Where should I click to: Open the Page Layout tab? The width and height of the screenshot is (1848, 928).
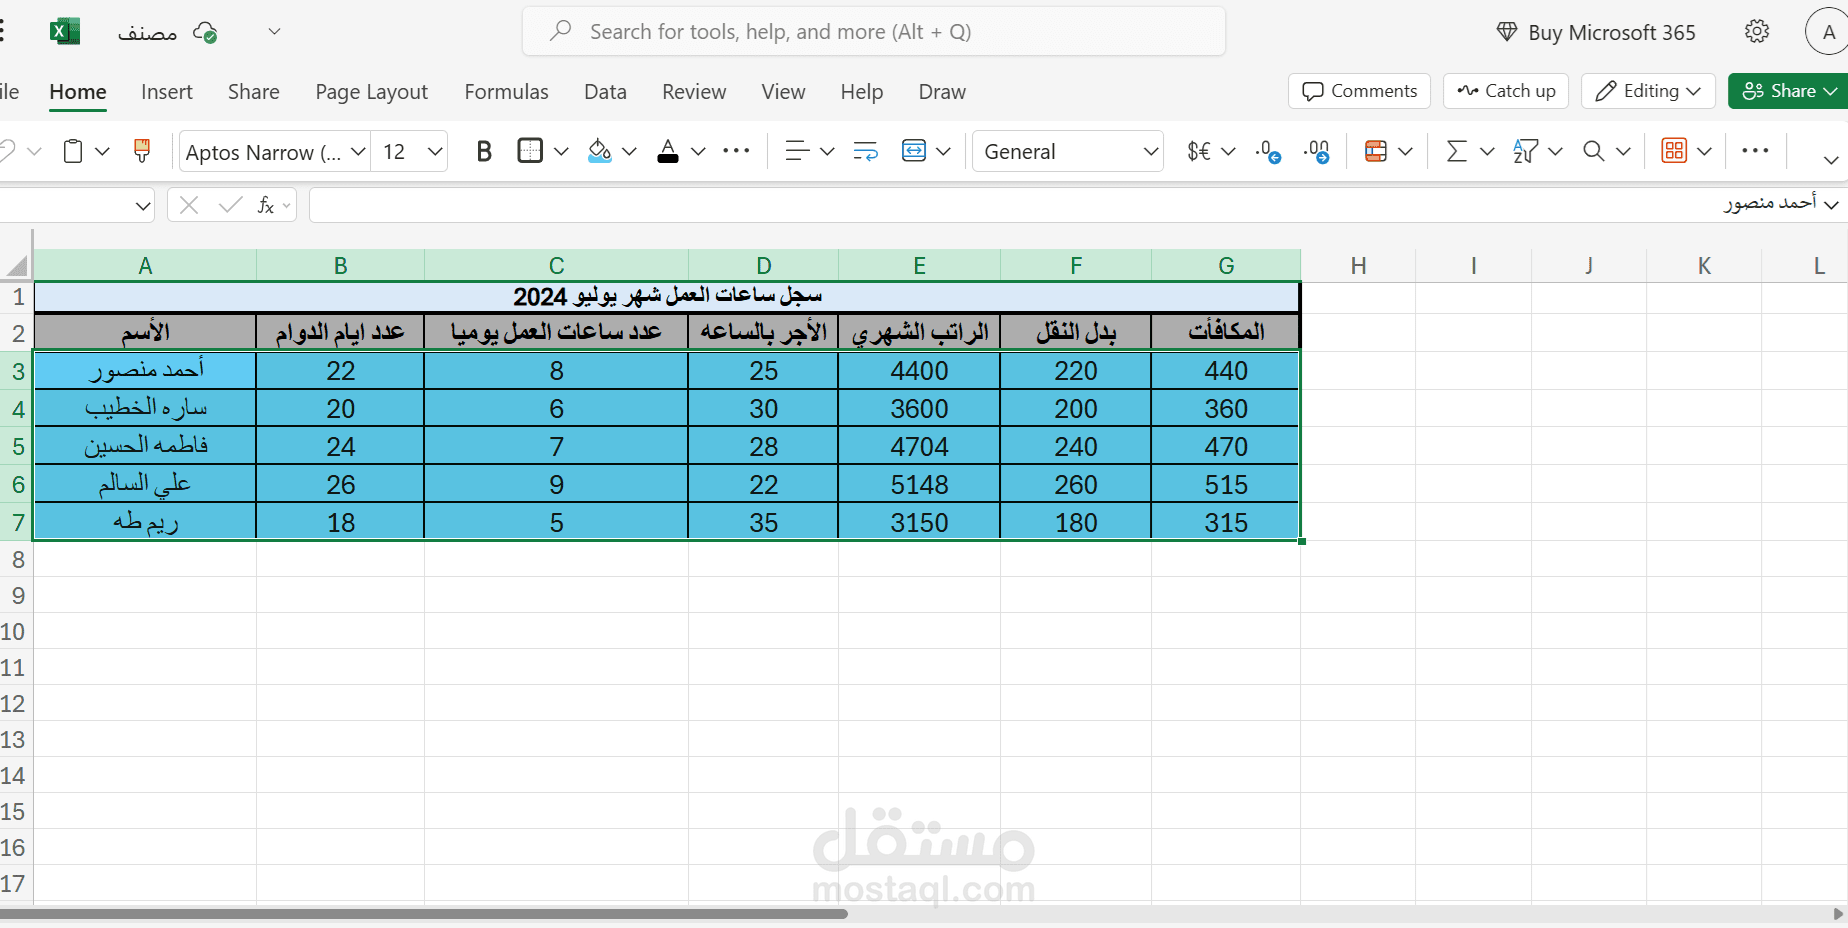click(x=371, y=92)
